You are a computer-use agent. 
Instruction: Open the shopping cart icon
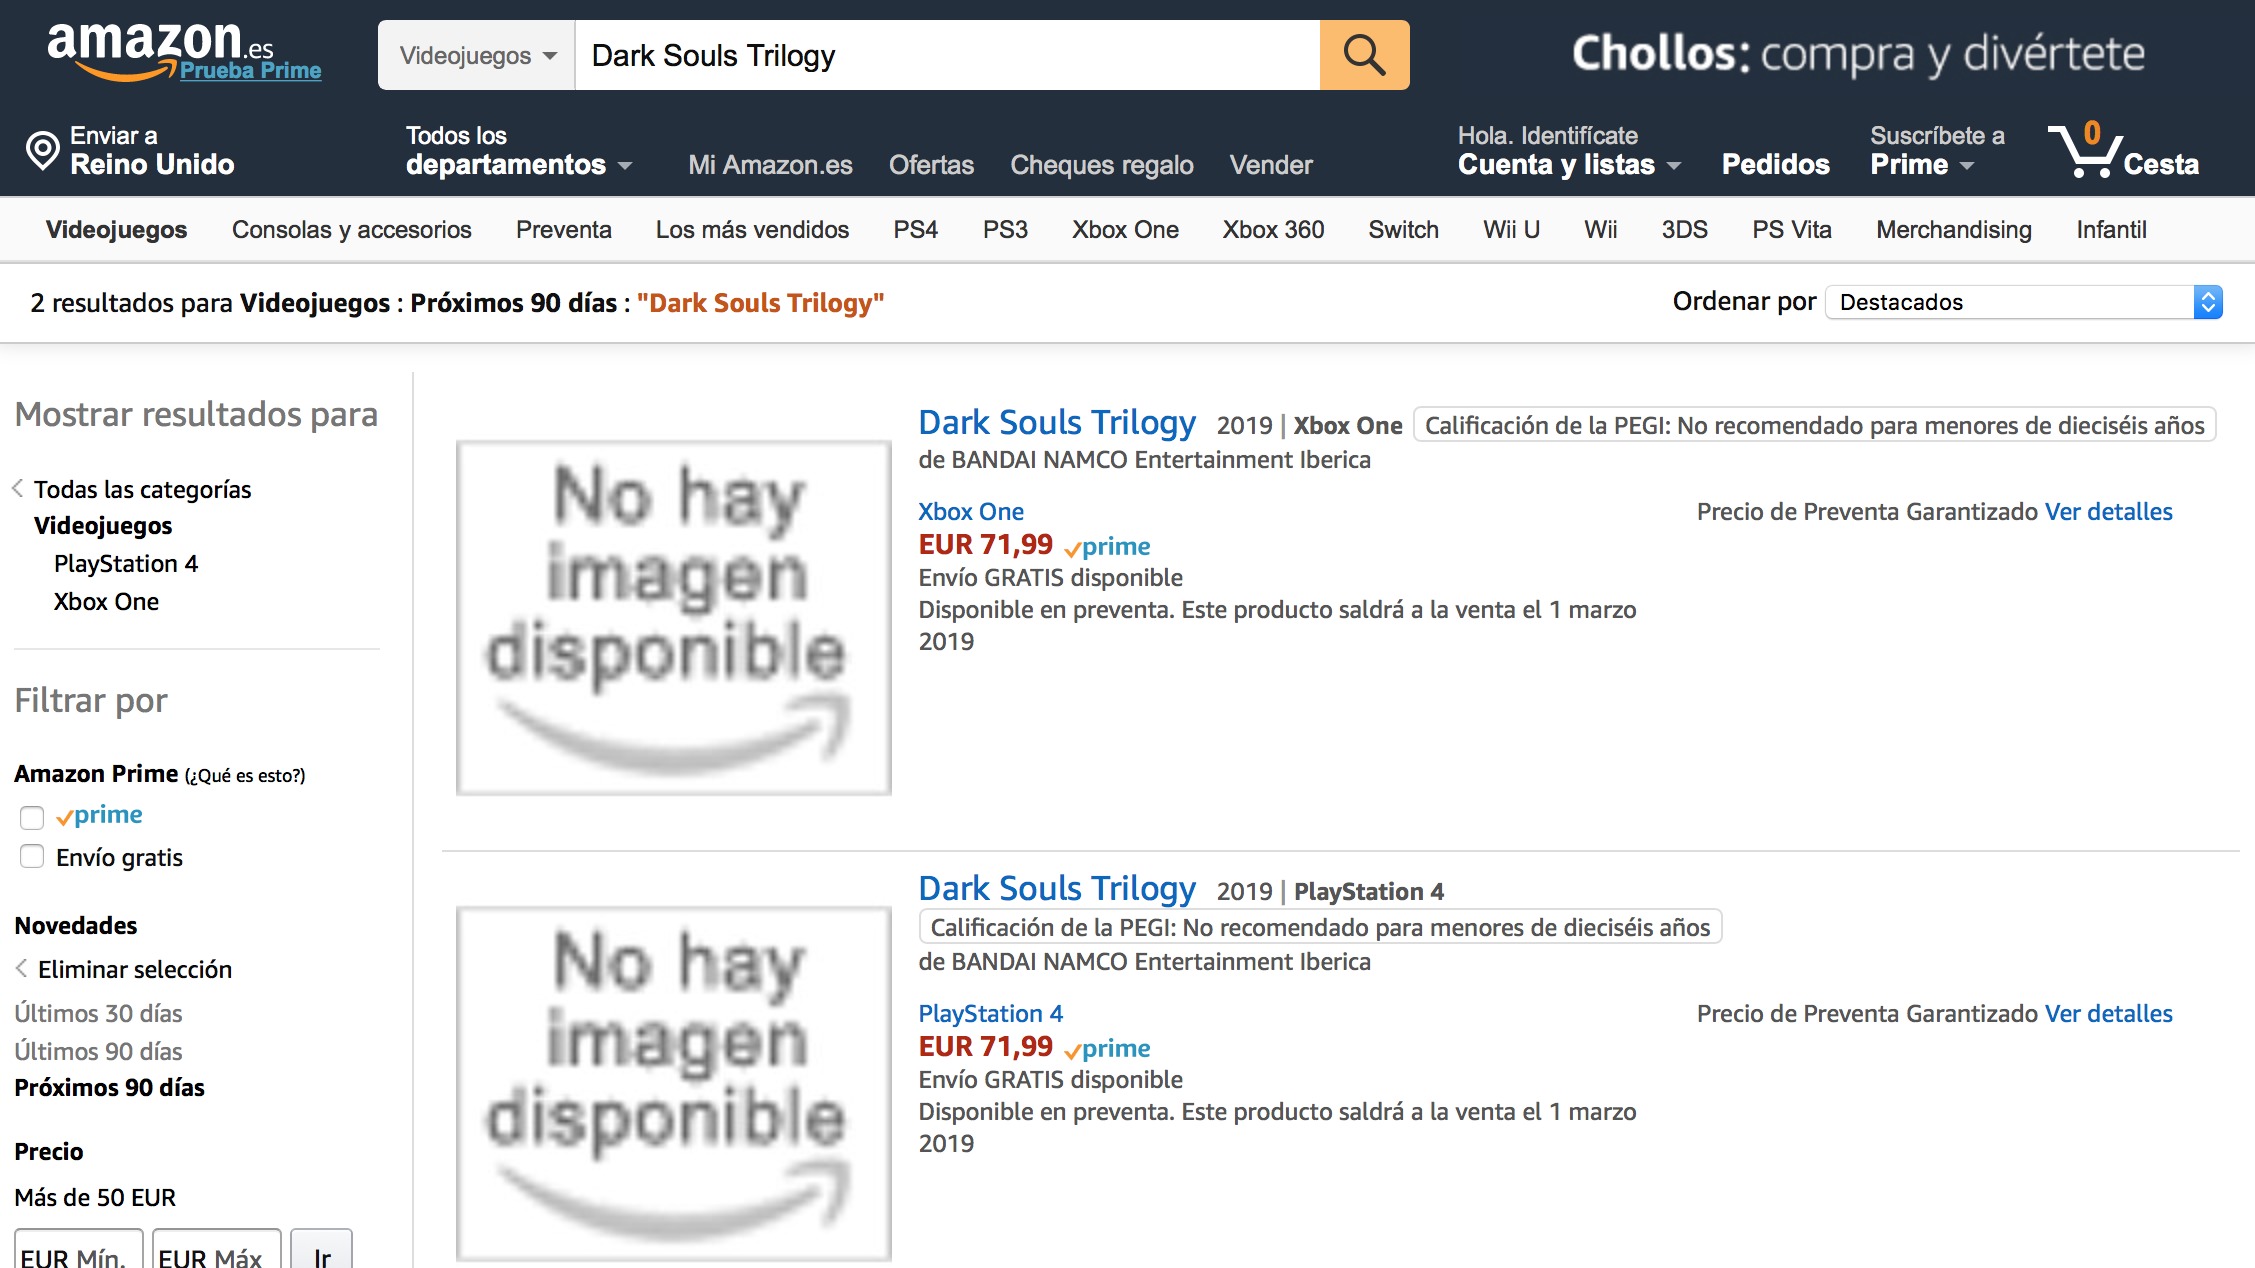pyautogui.click(x=2084, y=152)
